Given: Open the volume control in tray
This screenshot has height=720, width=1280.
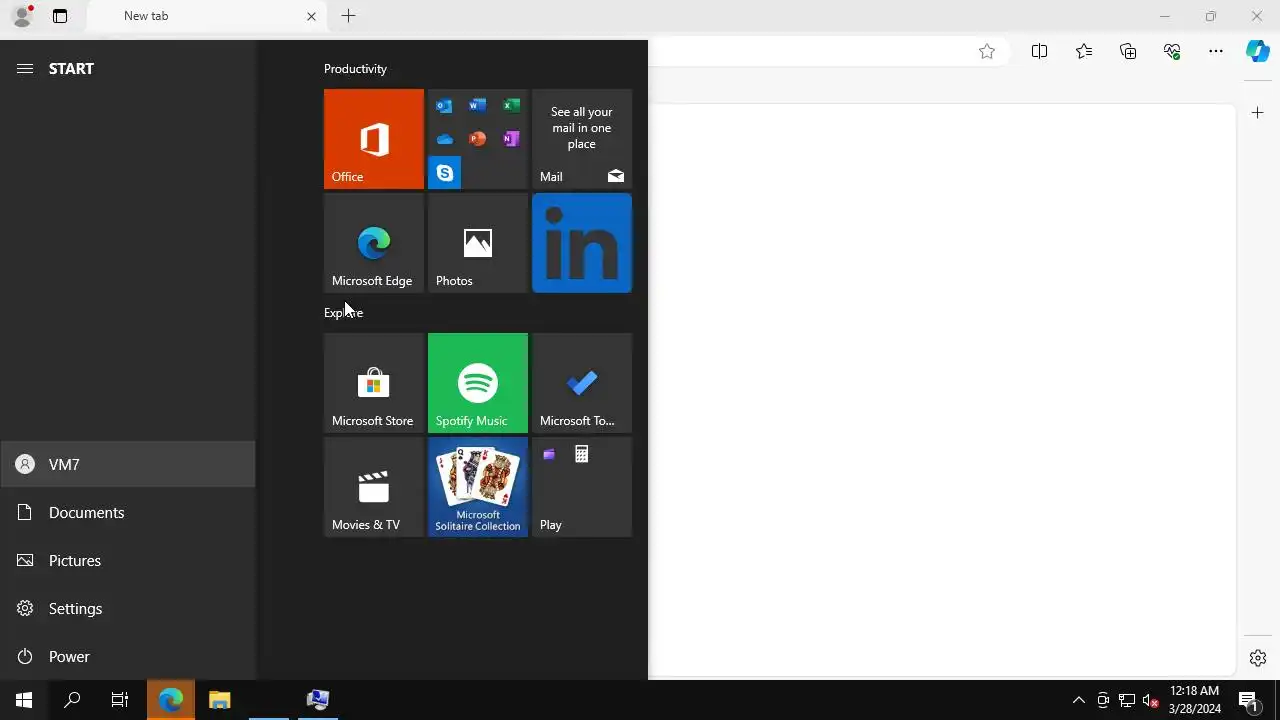Looking at the screenshot, I should [x=1151, y=700].
